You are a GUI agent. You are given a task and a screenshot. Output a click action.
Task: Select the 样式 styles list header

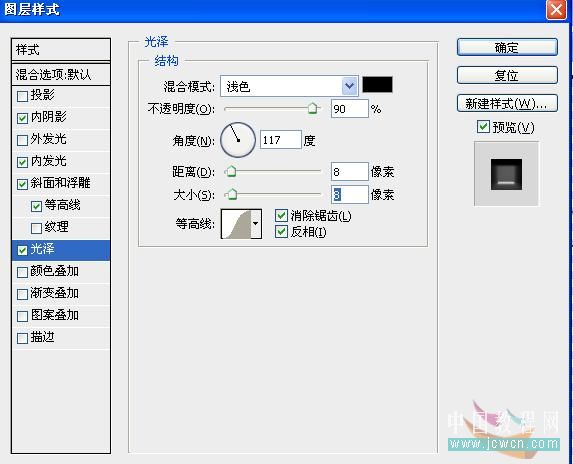coord(61,50)
